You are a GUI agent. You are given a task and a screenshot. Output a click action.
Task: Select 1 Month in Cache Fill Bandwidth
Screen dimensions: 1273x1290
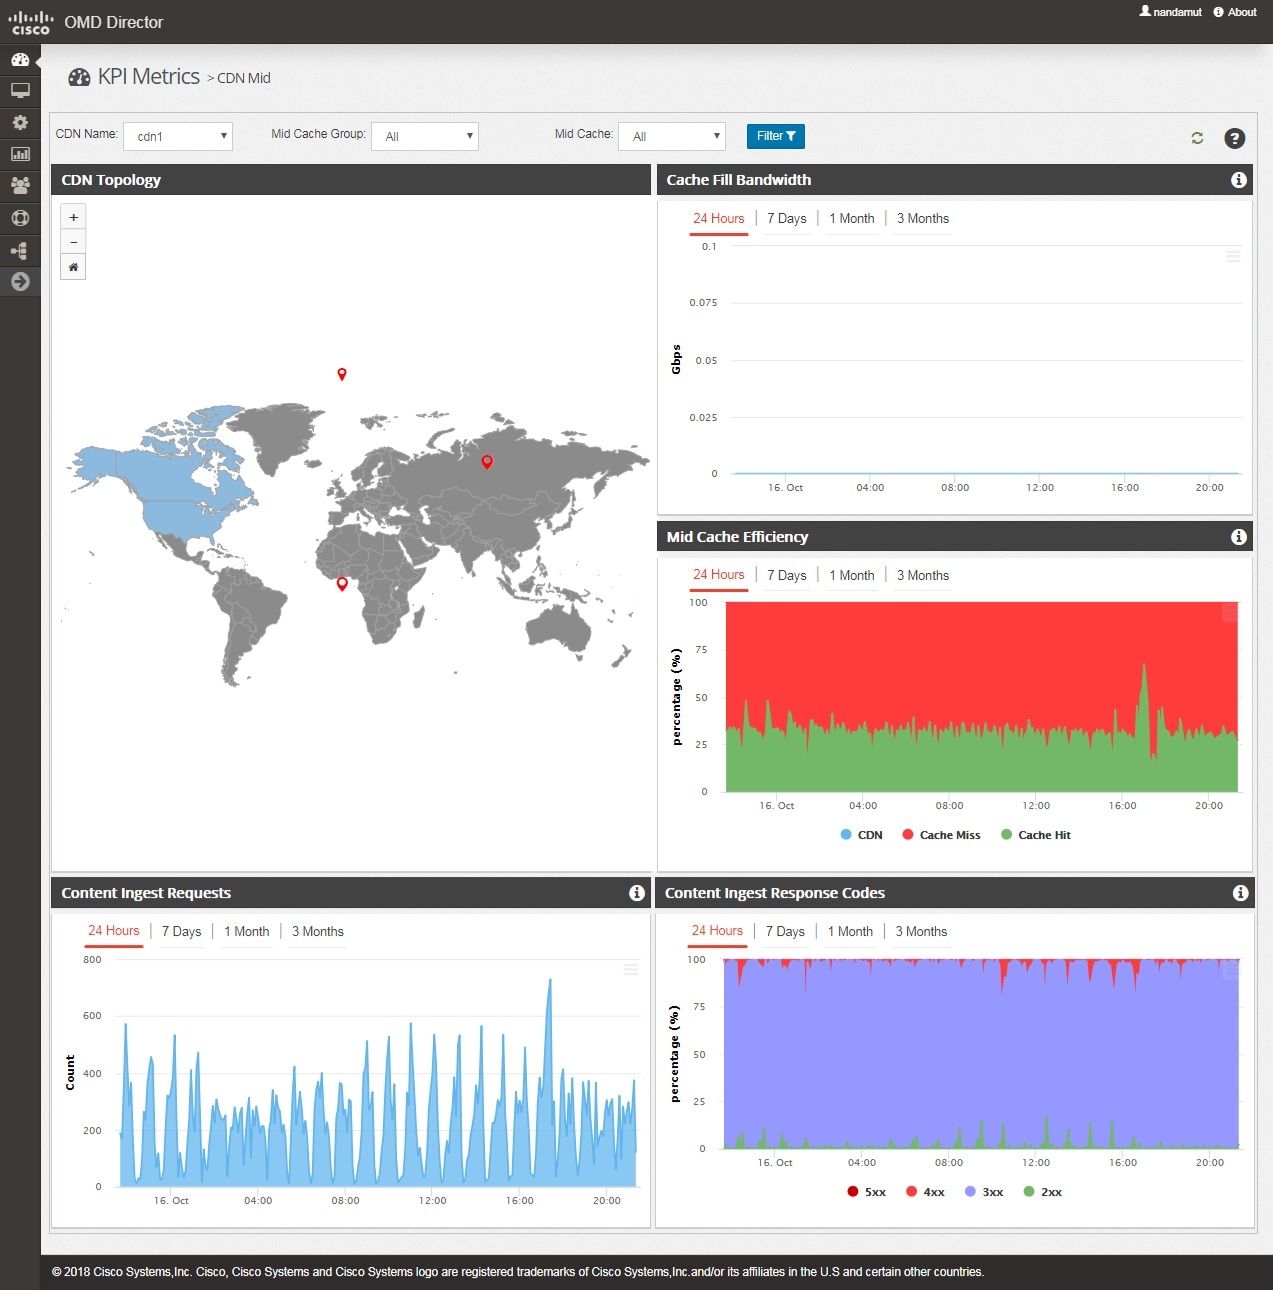pyautogui.click(x=852, y=218)
